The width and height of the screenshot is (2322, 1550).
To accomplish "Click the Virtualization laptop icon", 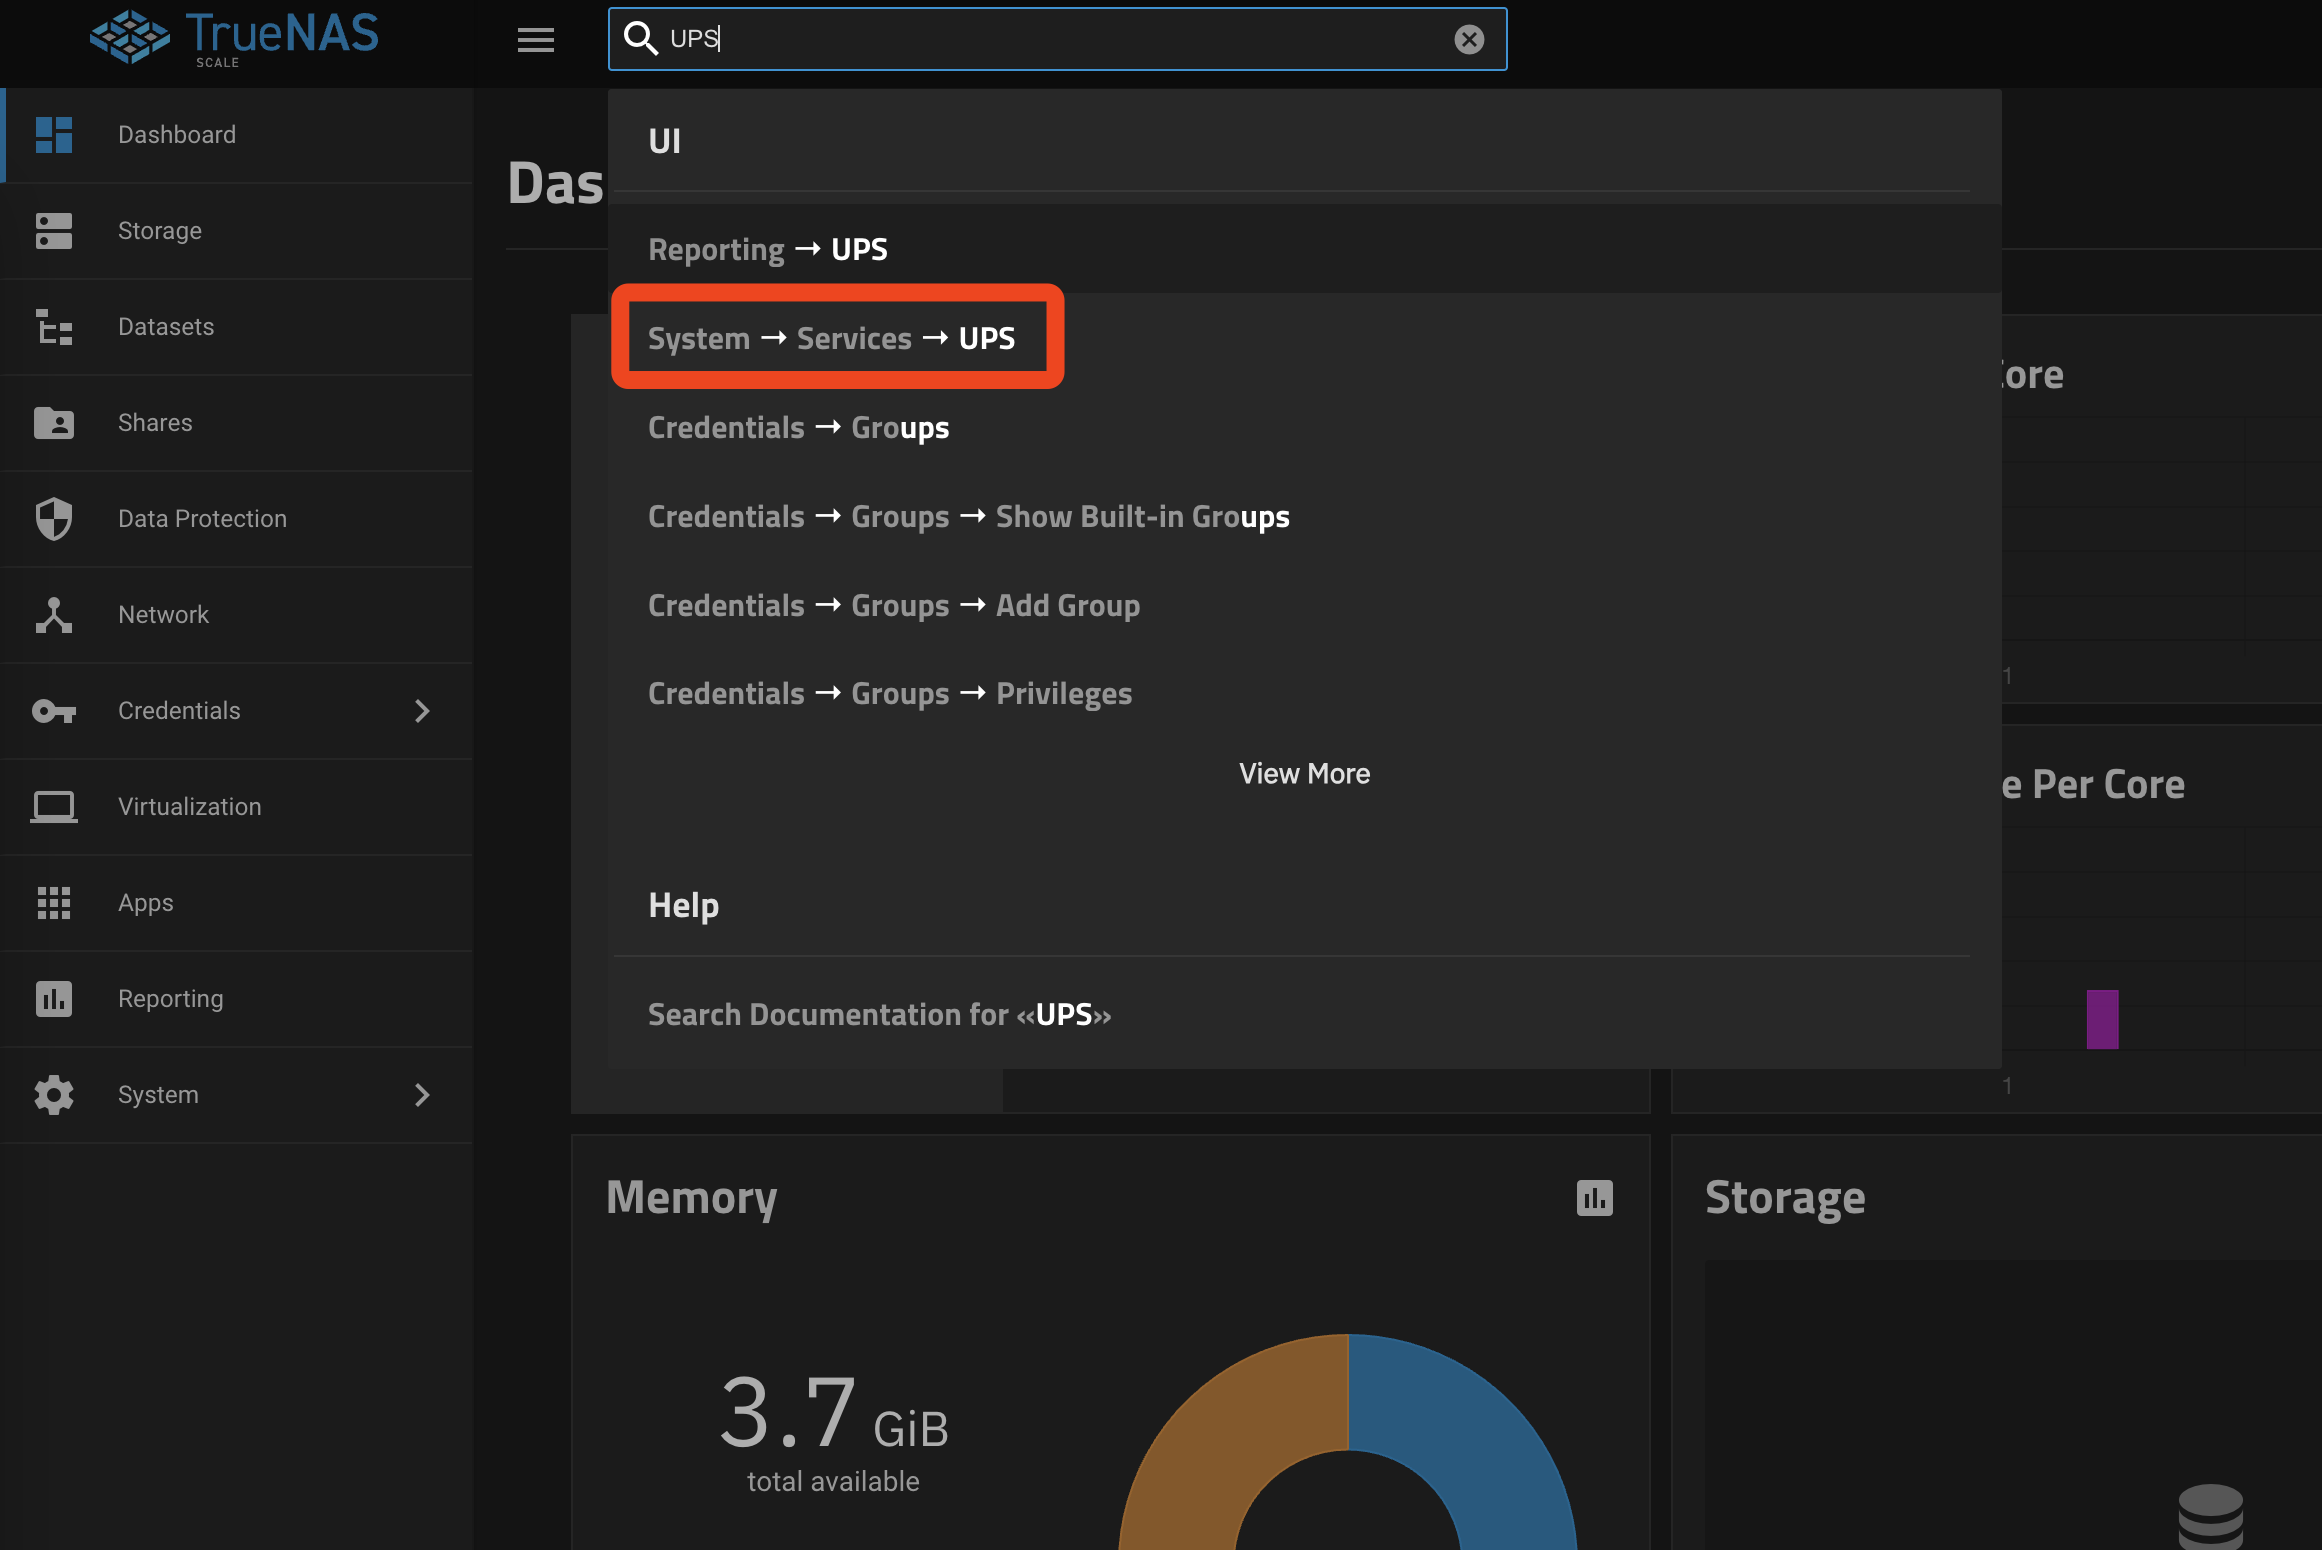I will coord(54,807).
